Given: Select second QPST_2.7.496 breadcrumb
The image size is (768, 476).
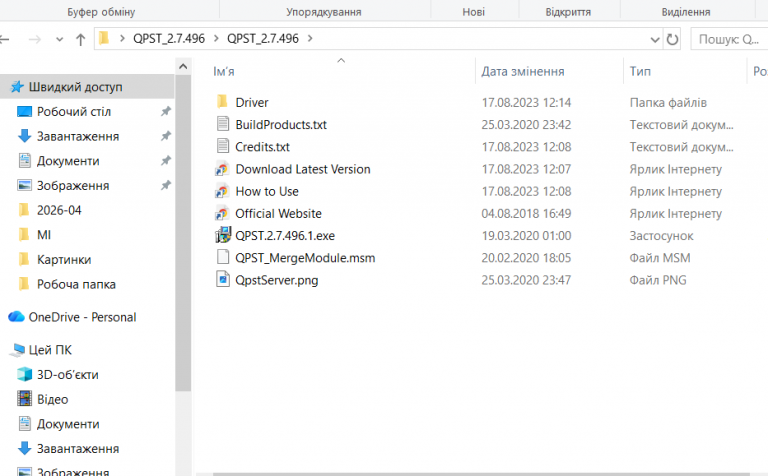Looking at the screenshot, I should (x=263, y=38).
